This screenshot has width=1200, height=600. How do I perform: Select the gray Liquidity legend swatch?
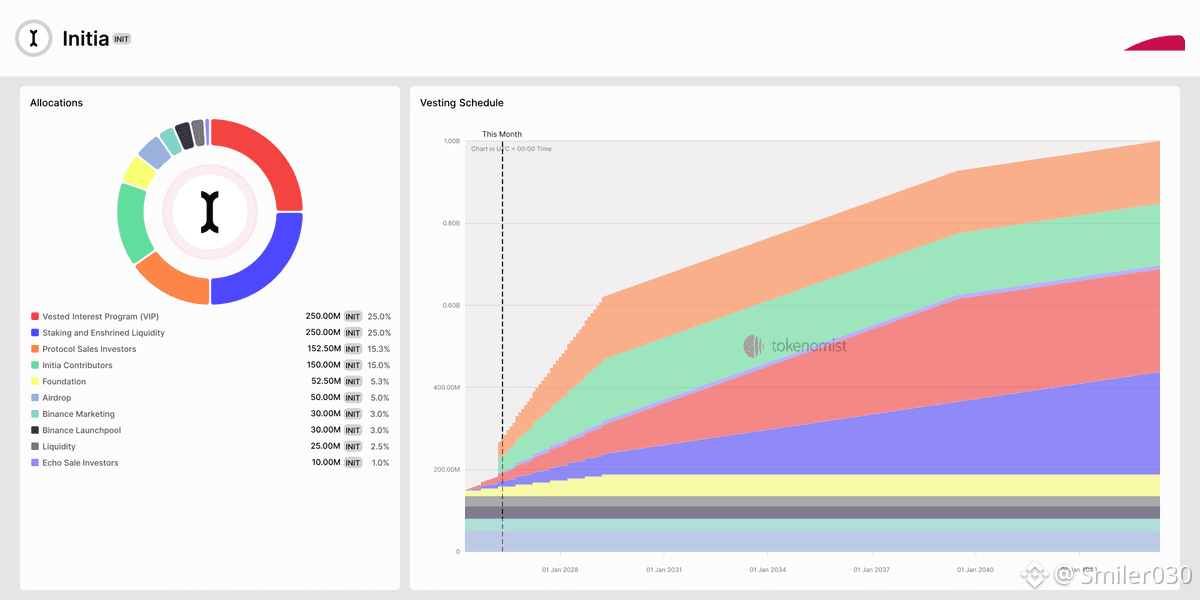pos(35,446)
